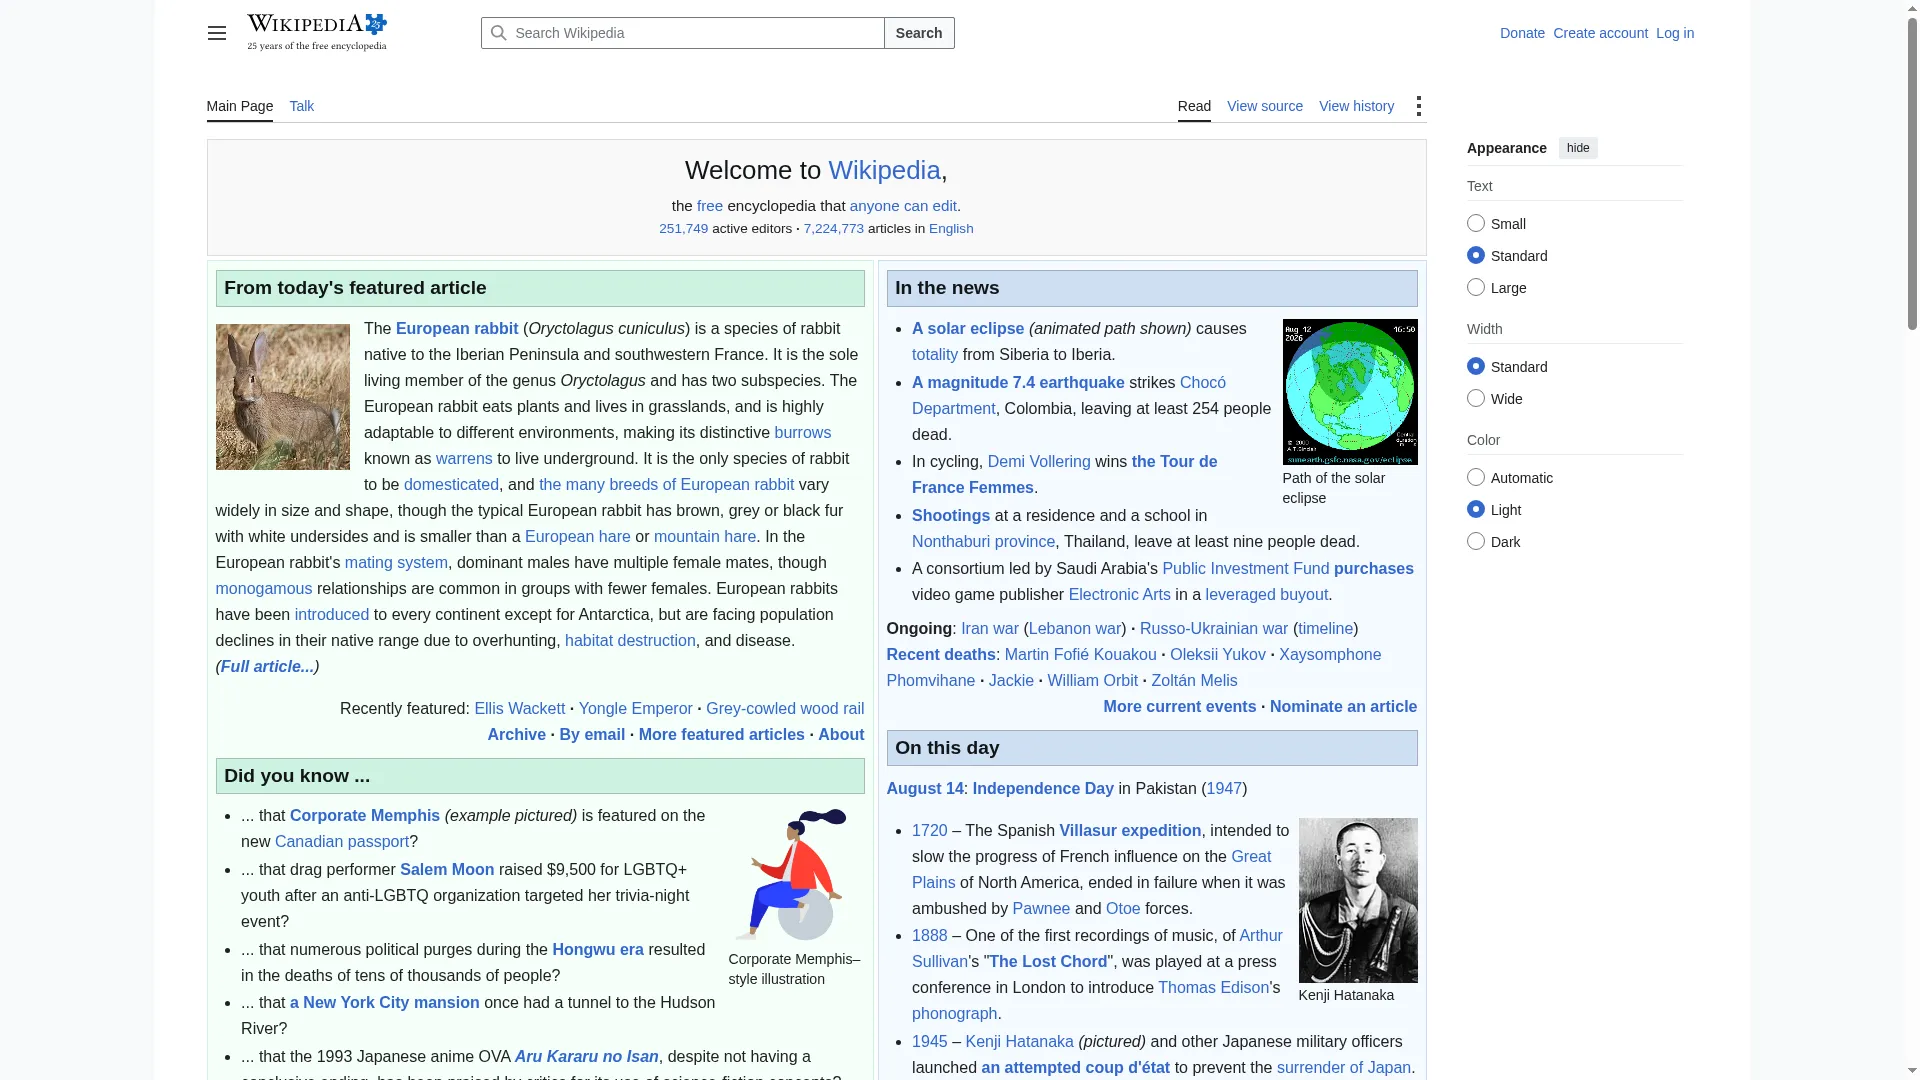1920x1080 pixels.
Task: Select Light color mode
Action: point(1476,509)
